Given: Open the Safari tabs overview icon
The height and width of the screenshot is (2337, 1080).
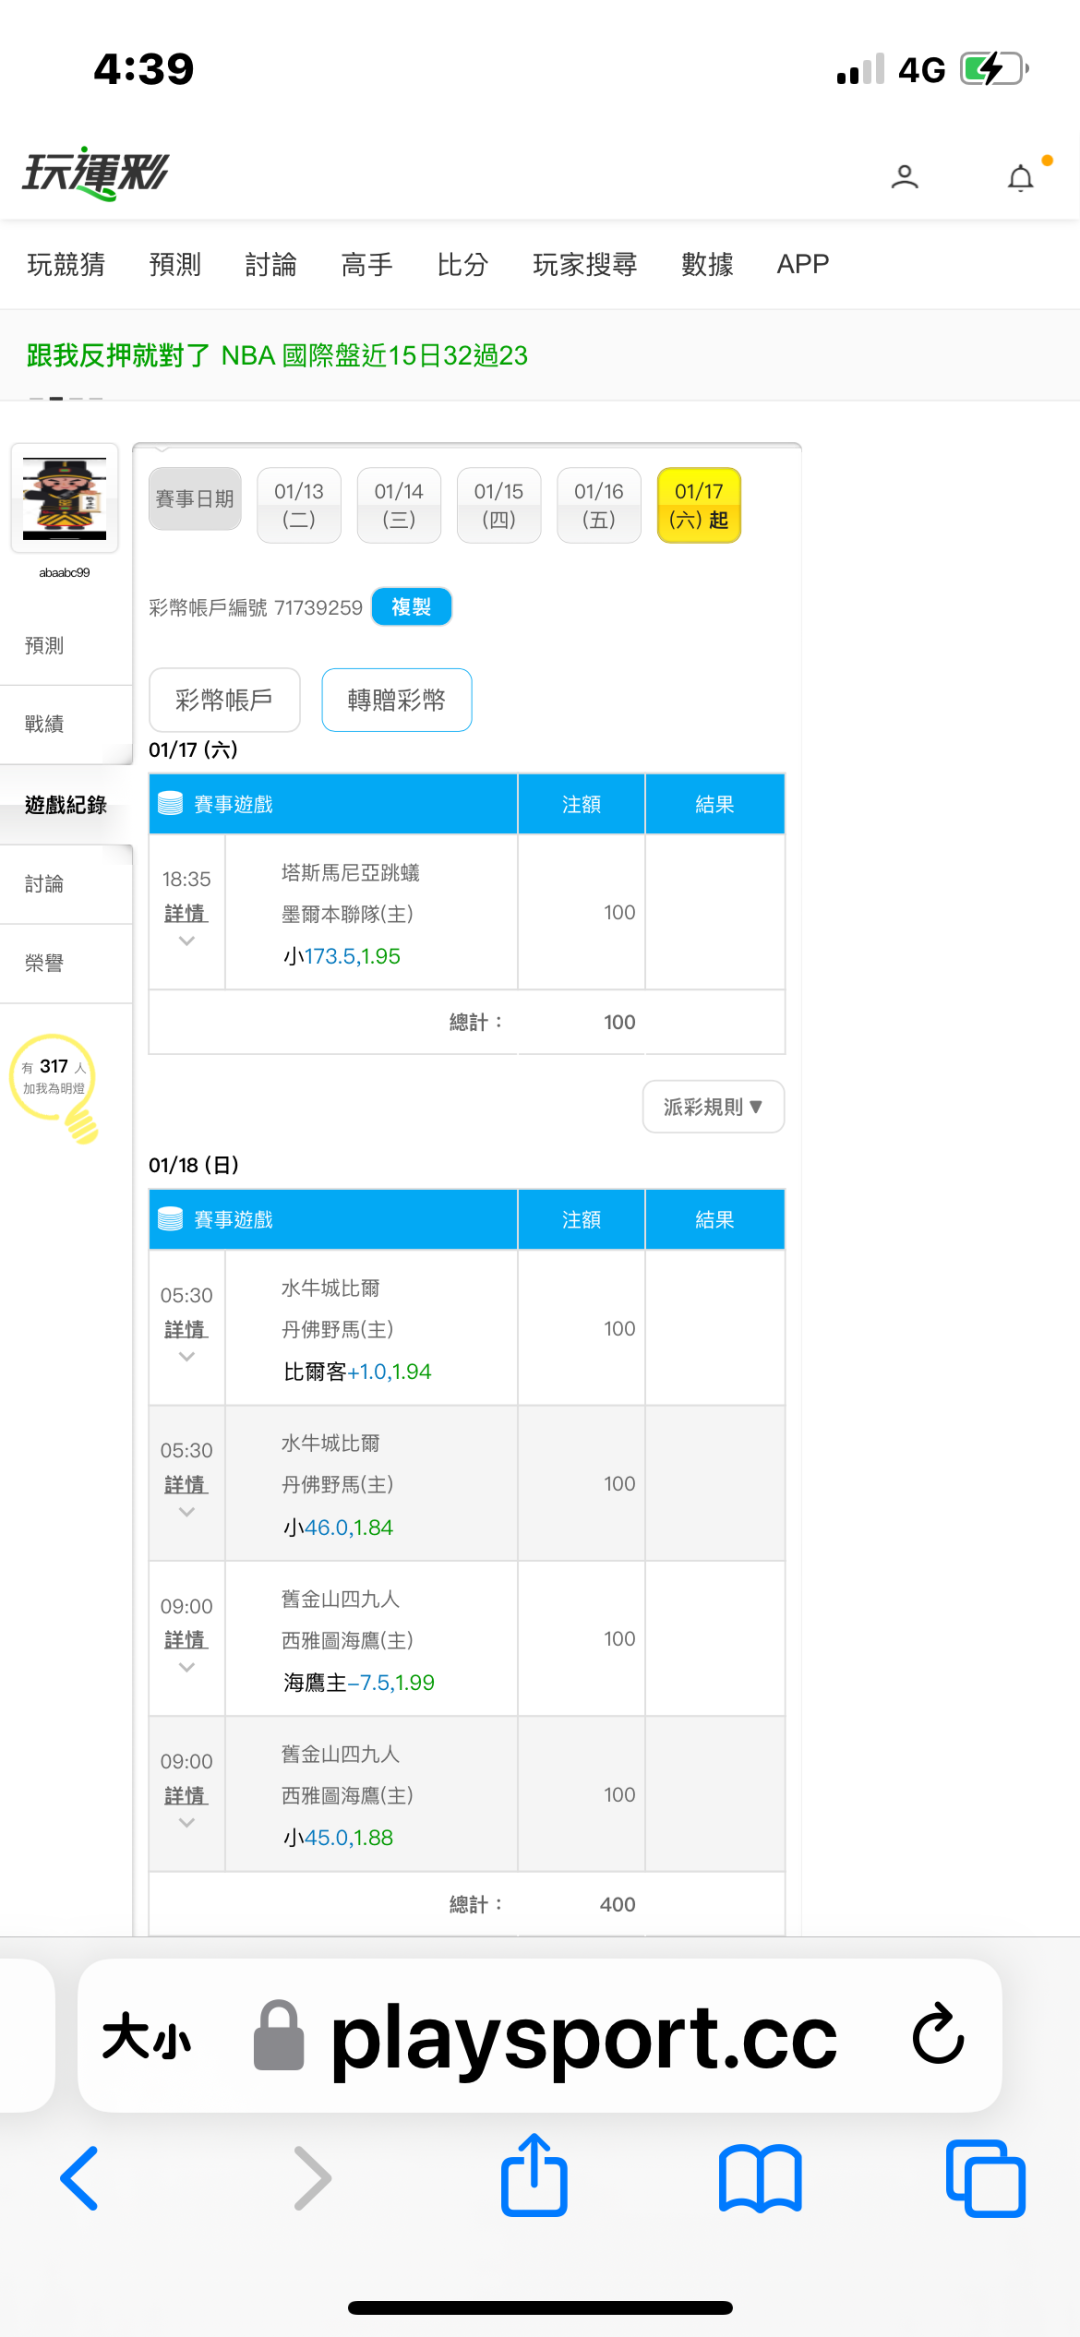Looking at the screenshot, I should coord(985,2178).
